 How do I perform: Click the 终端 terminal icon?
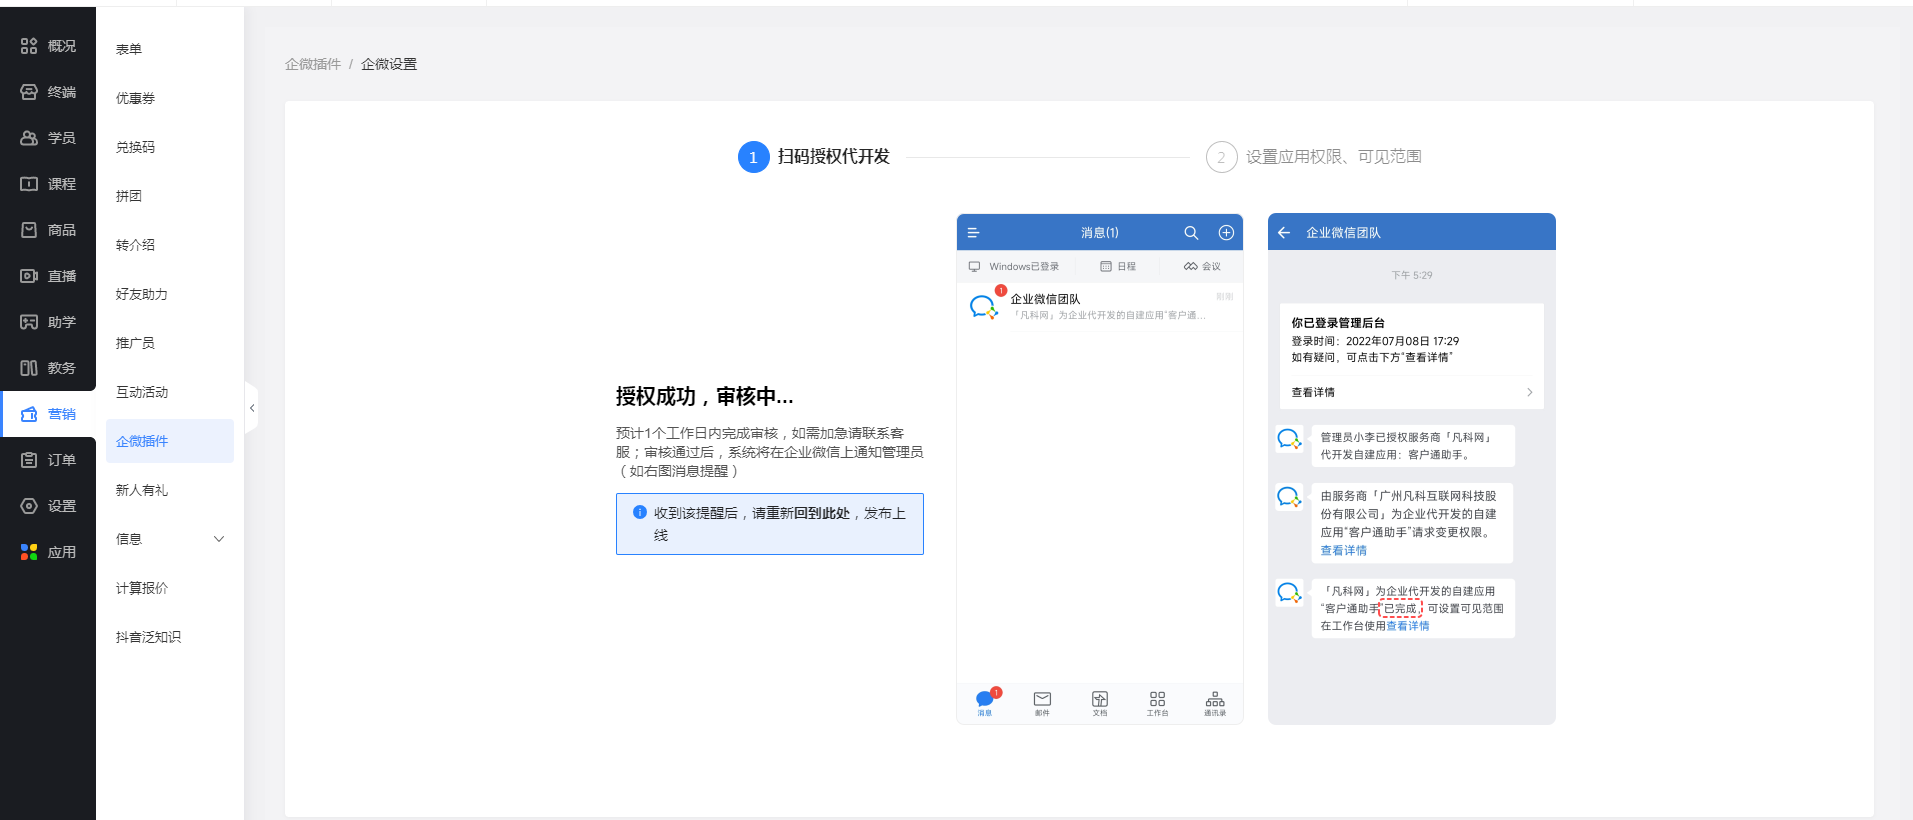coord(29,92)
